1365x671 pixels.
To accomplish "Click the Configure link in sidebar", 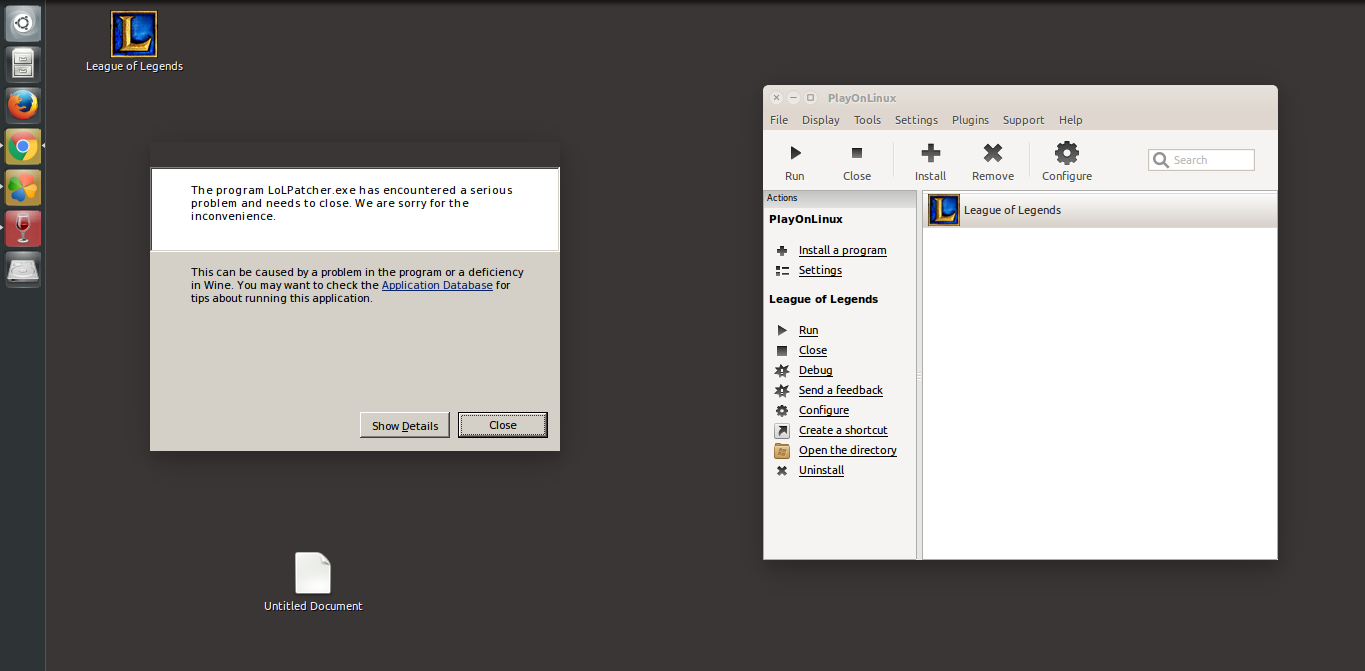I will tap(824, 410).
